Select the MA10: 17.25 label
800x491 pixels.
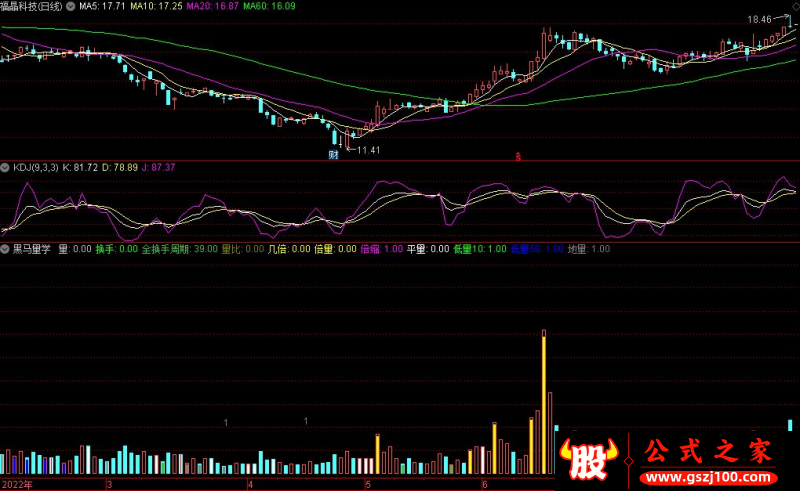[156, 6]
